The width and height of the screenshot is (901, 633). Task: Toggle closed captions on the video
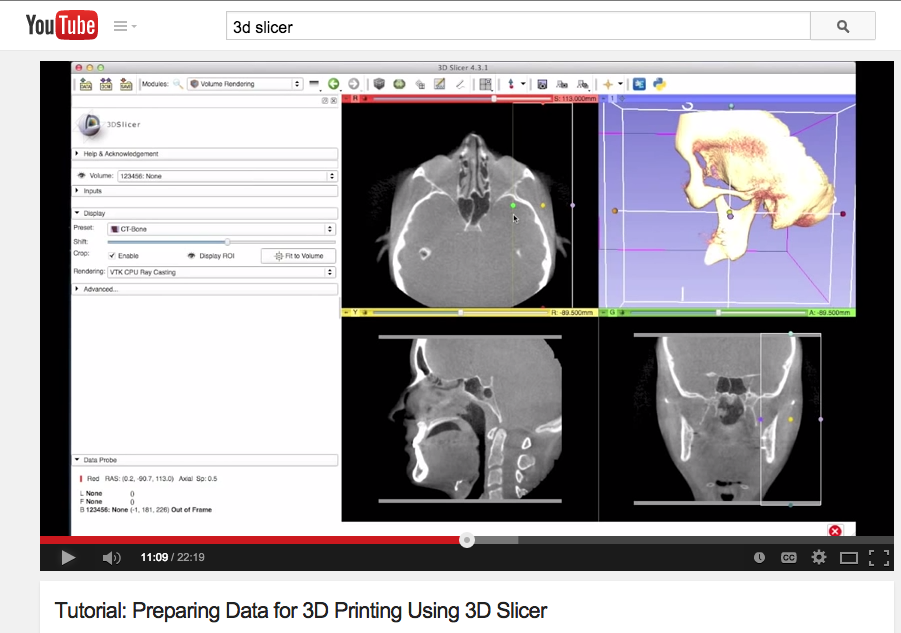pyautogui.click(x=789, y=557)
